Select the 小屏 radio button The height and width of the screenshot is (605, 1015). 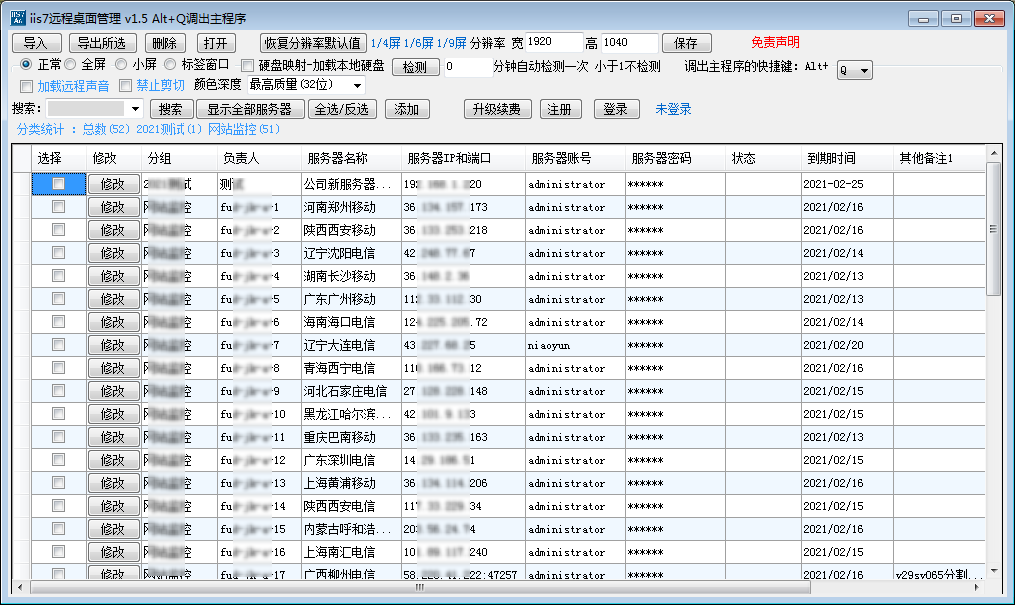point(121,64)
